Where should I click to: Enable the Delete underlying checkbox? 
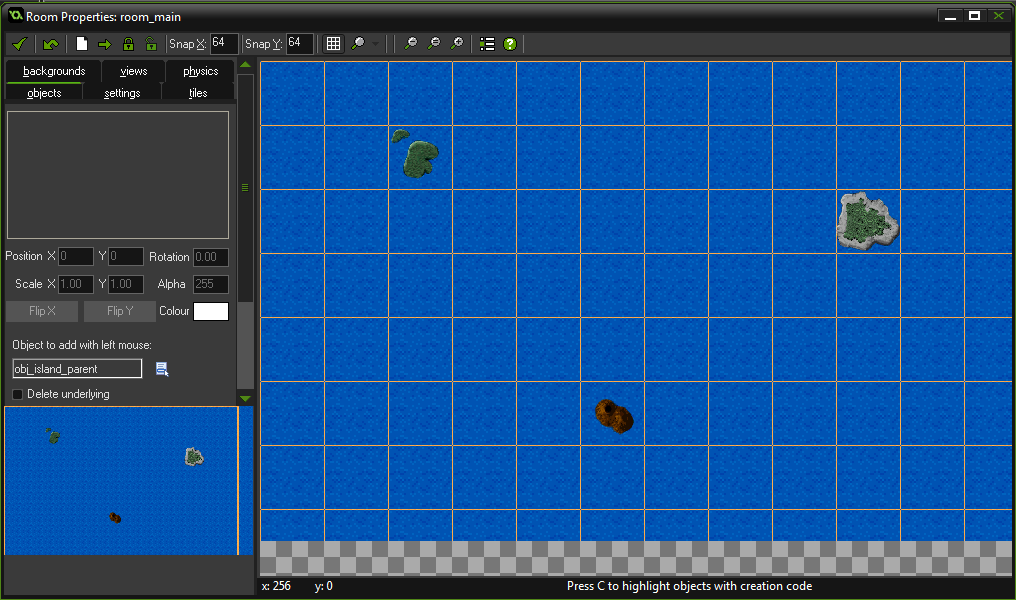[x=17, y=394]
